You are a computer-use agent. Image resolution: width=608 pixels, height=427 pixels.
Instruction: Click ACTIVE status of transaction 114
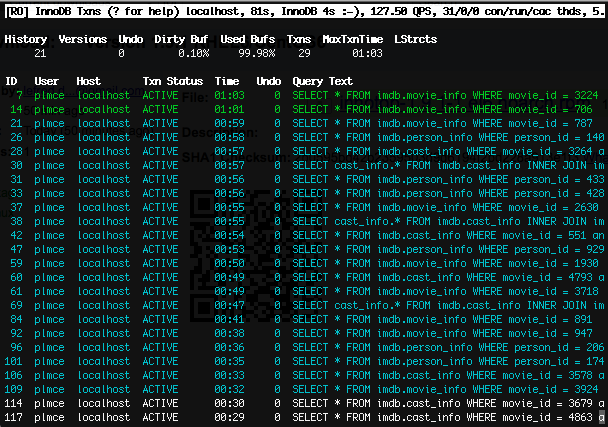coord(160,403)
